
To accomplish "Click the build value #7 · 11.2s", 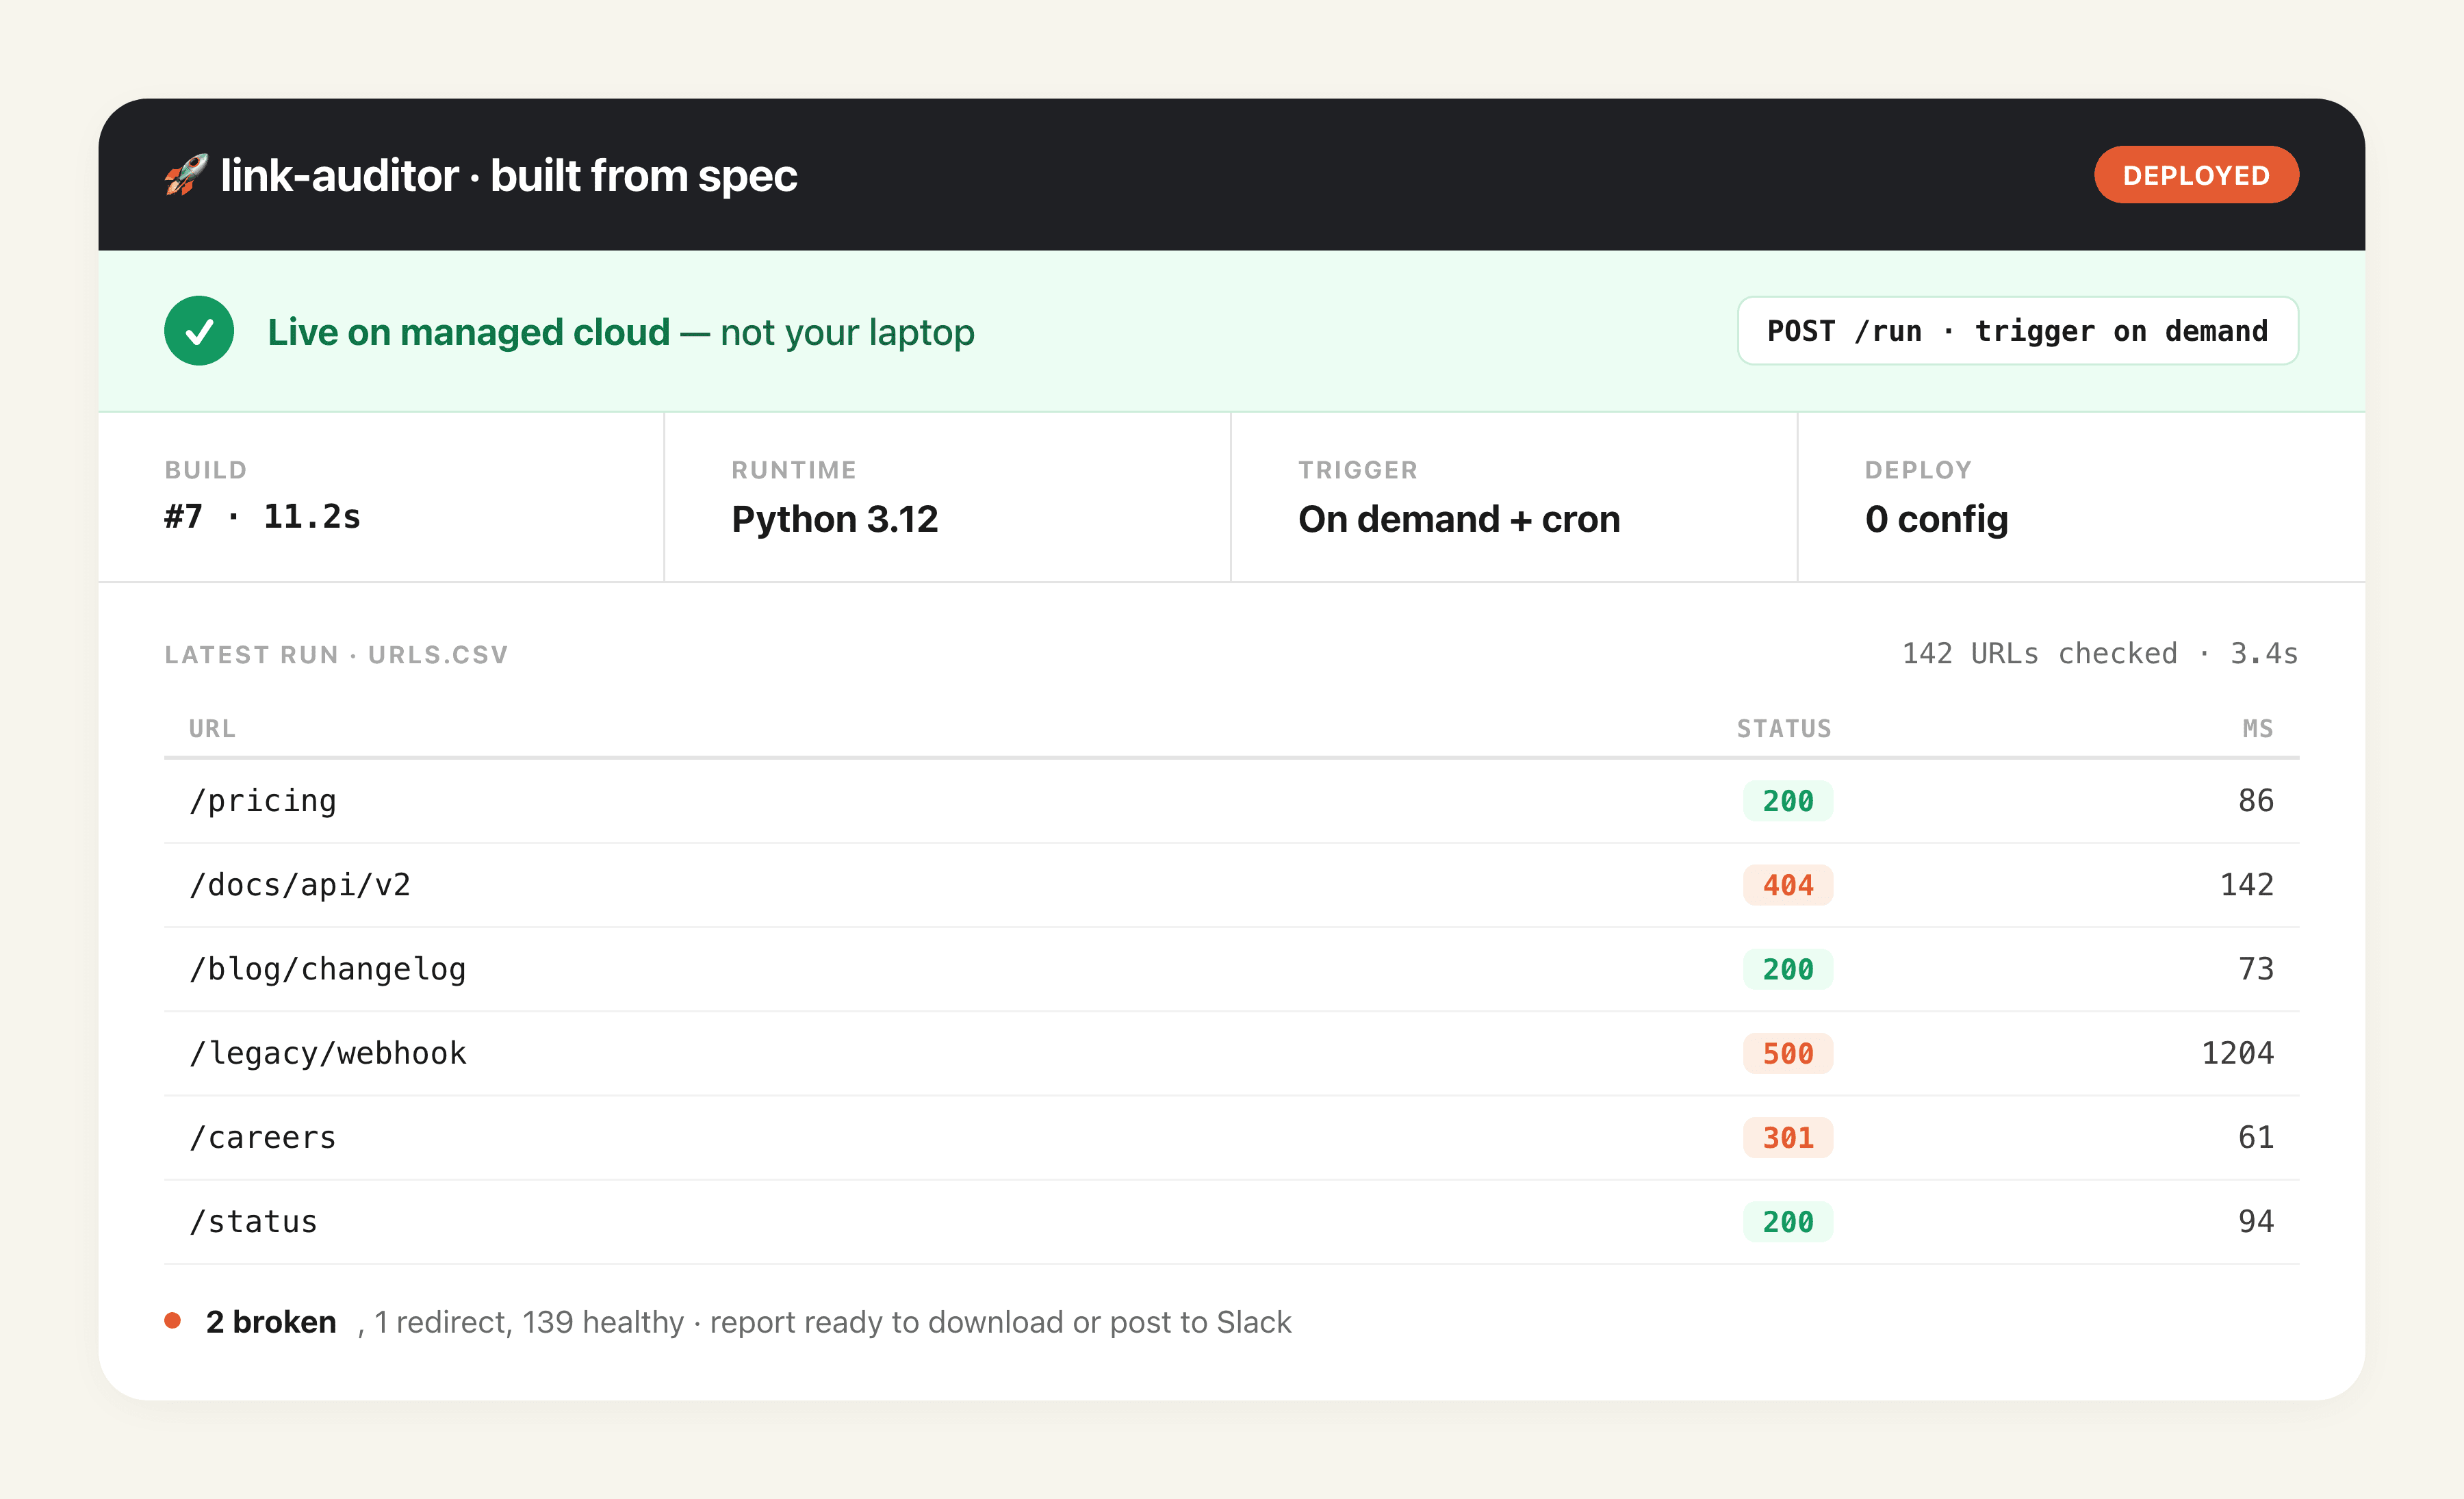I will pos(262,517).
